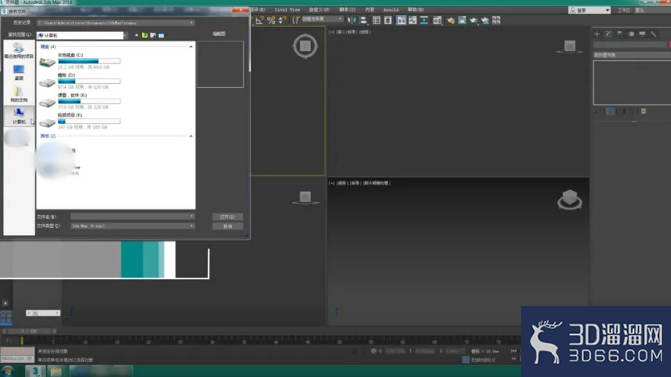Collapse the hard disks (4) group

[191, 46]
